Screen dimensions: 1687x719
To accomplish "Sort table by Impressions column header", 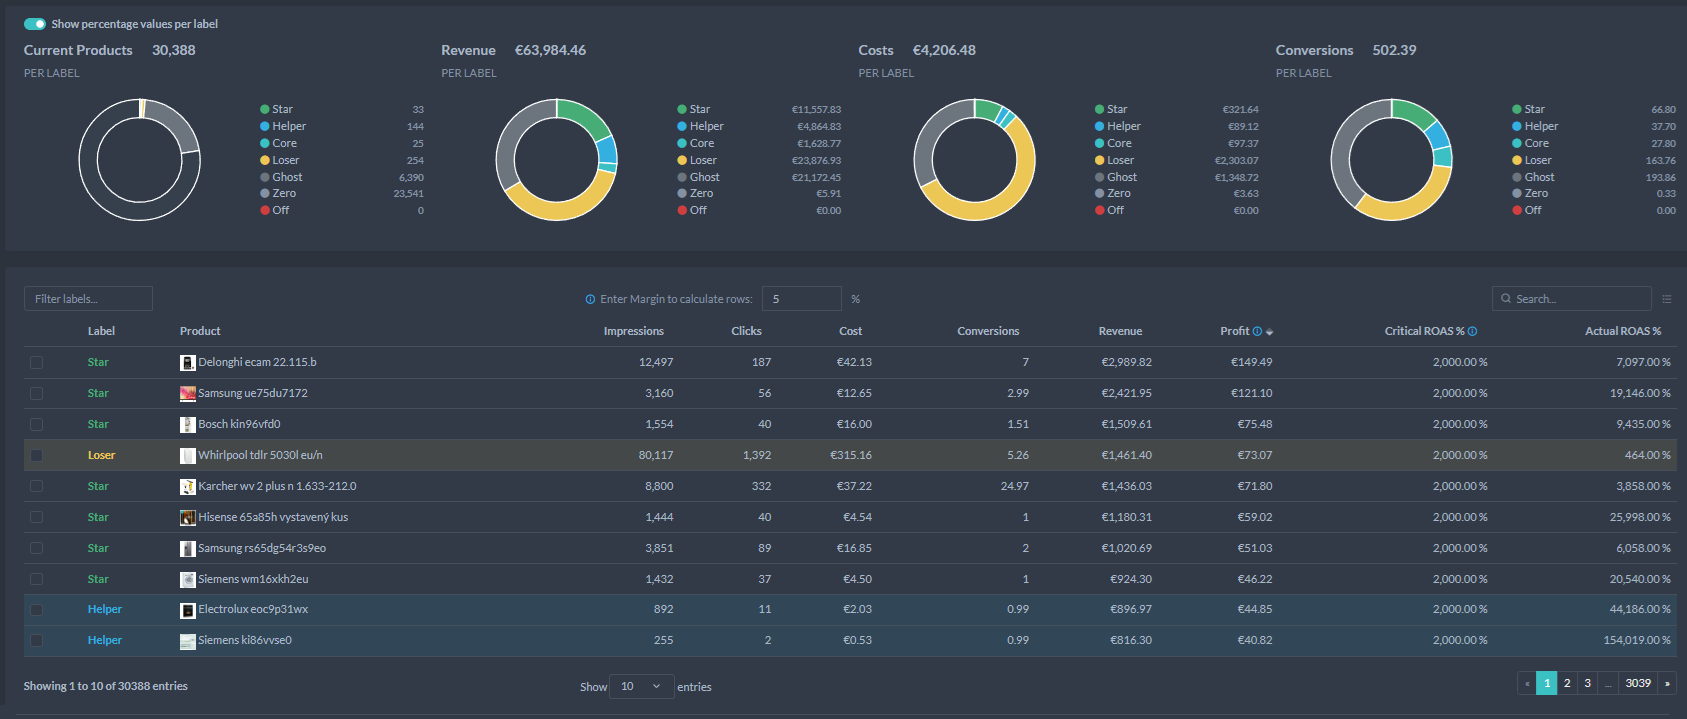I will tap(633, 331).
